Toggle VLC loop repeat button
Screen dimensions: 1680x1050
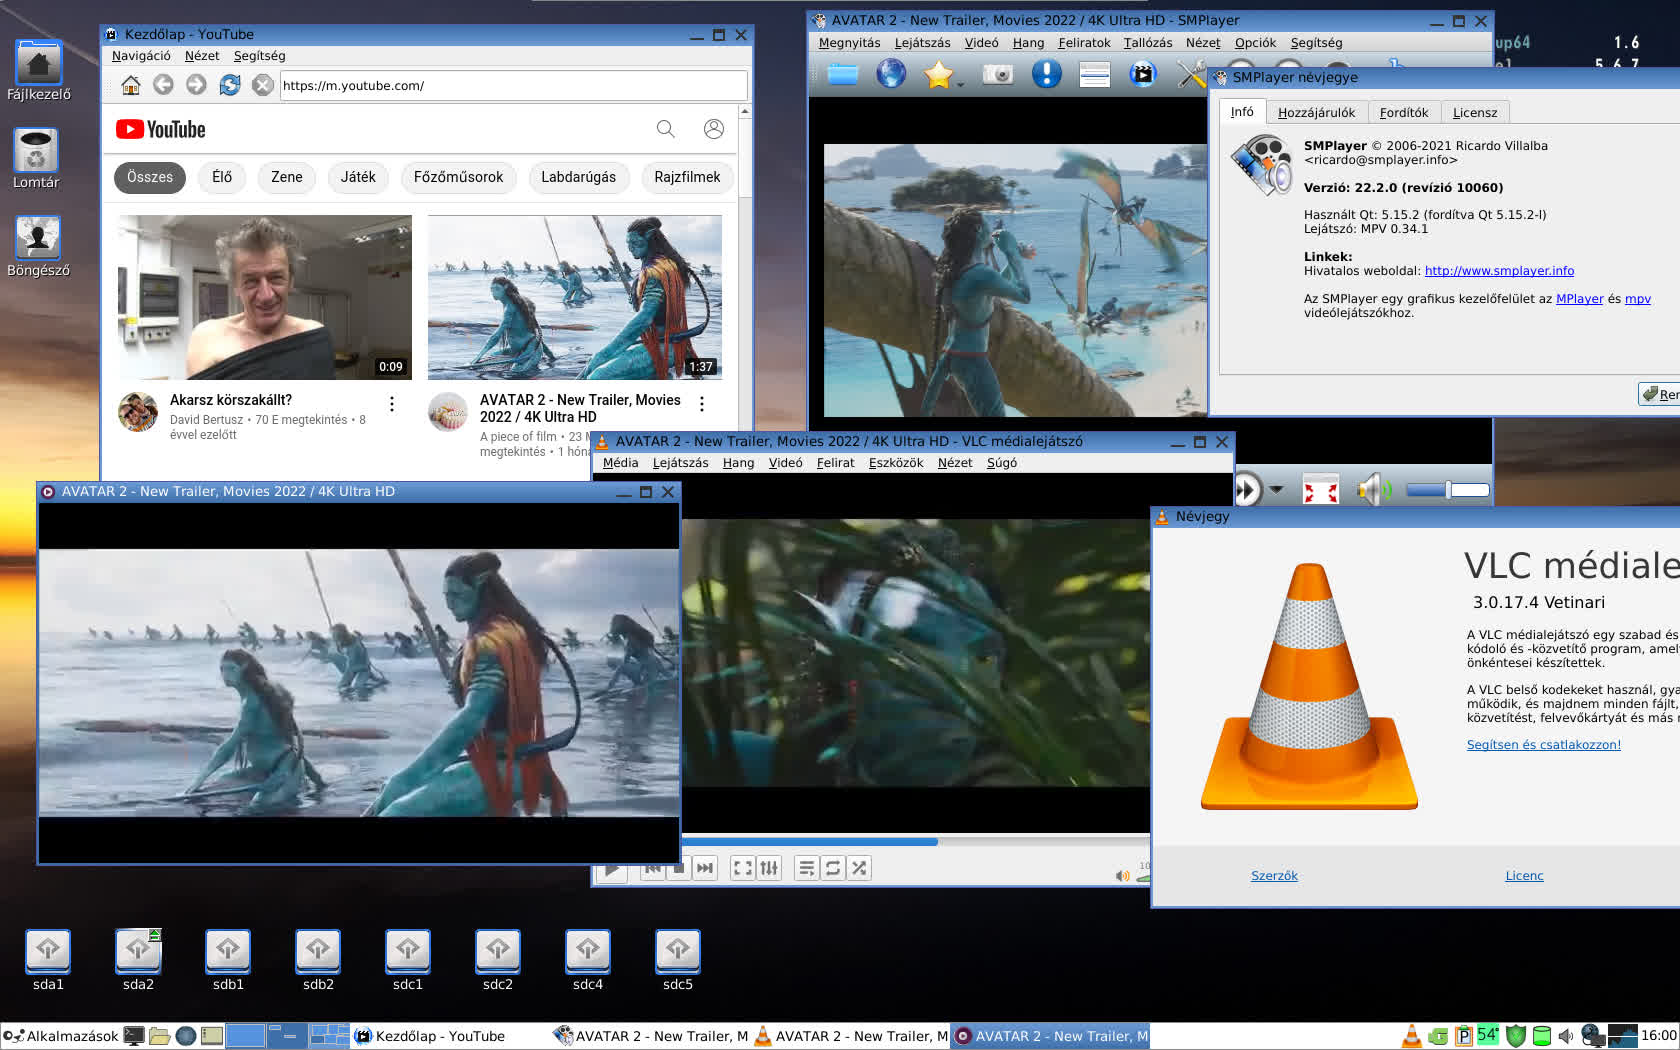[x=832, y=868]
